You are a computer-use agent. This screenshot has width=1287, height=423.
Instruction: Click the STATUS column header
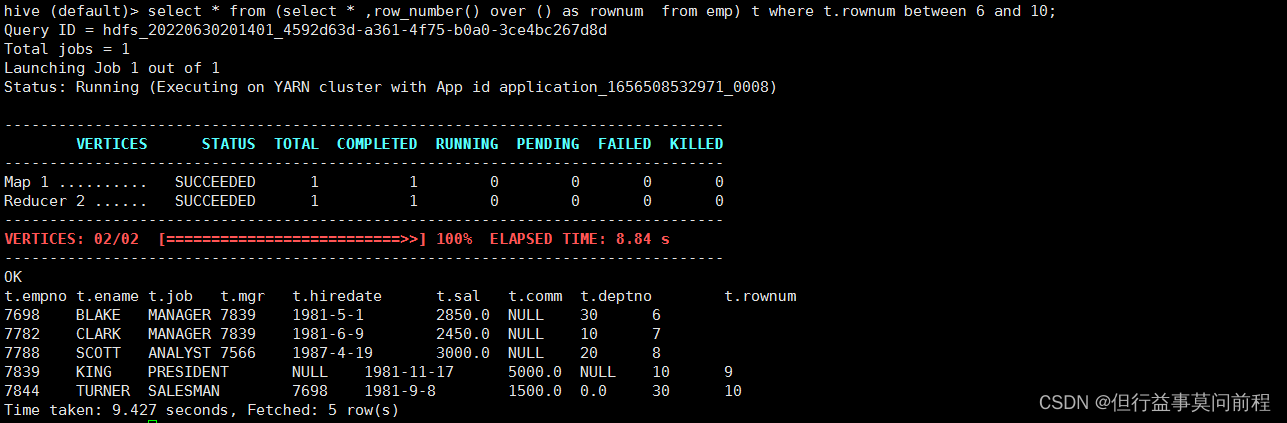[229, 144]
